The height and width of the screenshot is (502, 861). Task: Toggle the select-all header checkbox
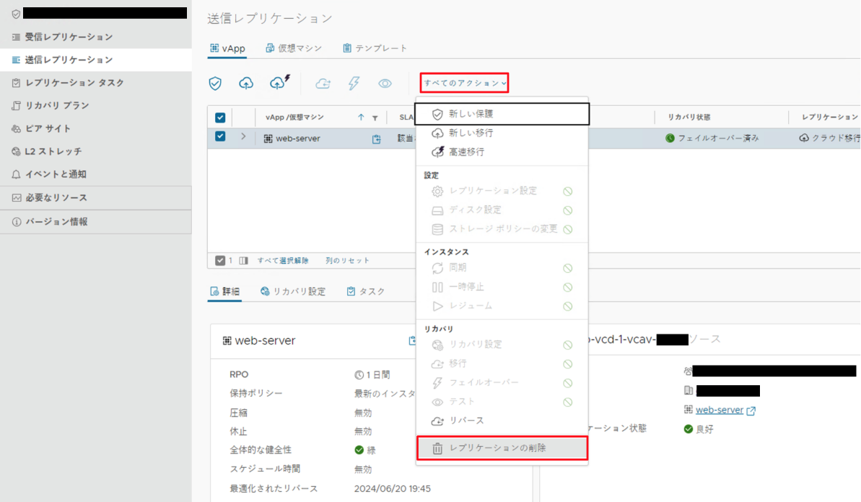click(x=220, y=118)
